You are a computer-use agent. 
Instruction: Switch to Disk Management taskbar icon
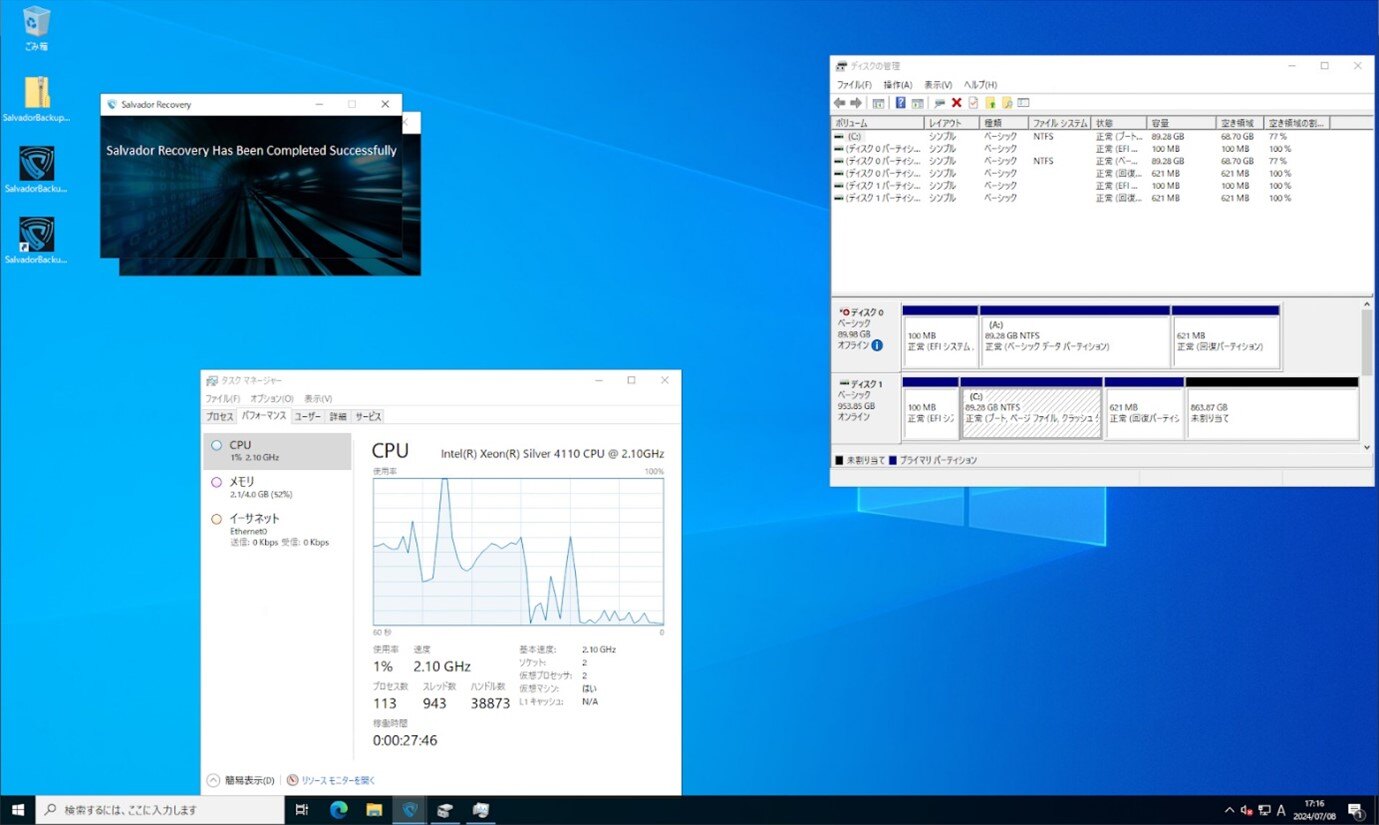click(x=445, y=810)
